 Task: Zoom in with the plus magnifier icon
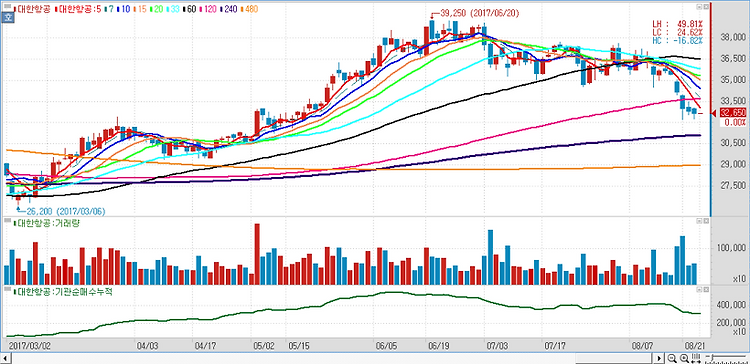684,358
